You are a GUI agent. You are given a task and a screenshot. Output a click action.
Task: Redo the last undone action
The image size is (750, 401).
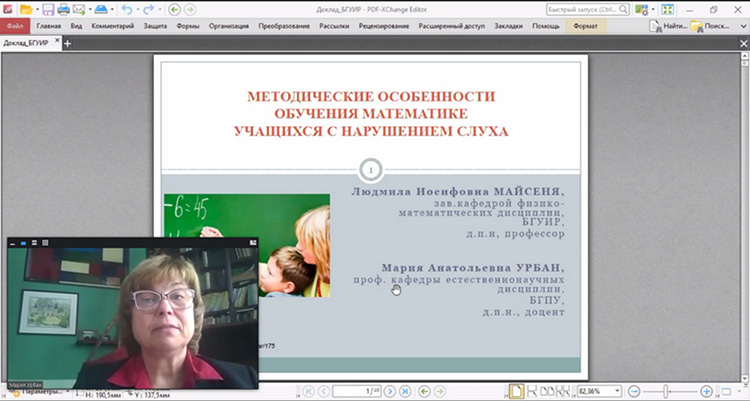(x=149, y=9)
